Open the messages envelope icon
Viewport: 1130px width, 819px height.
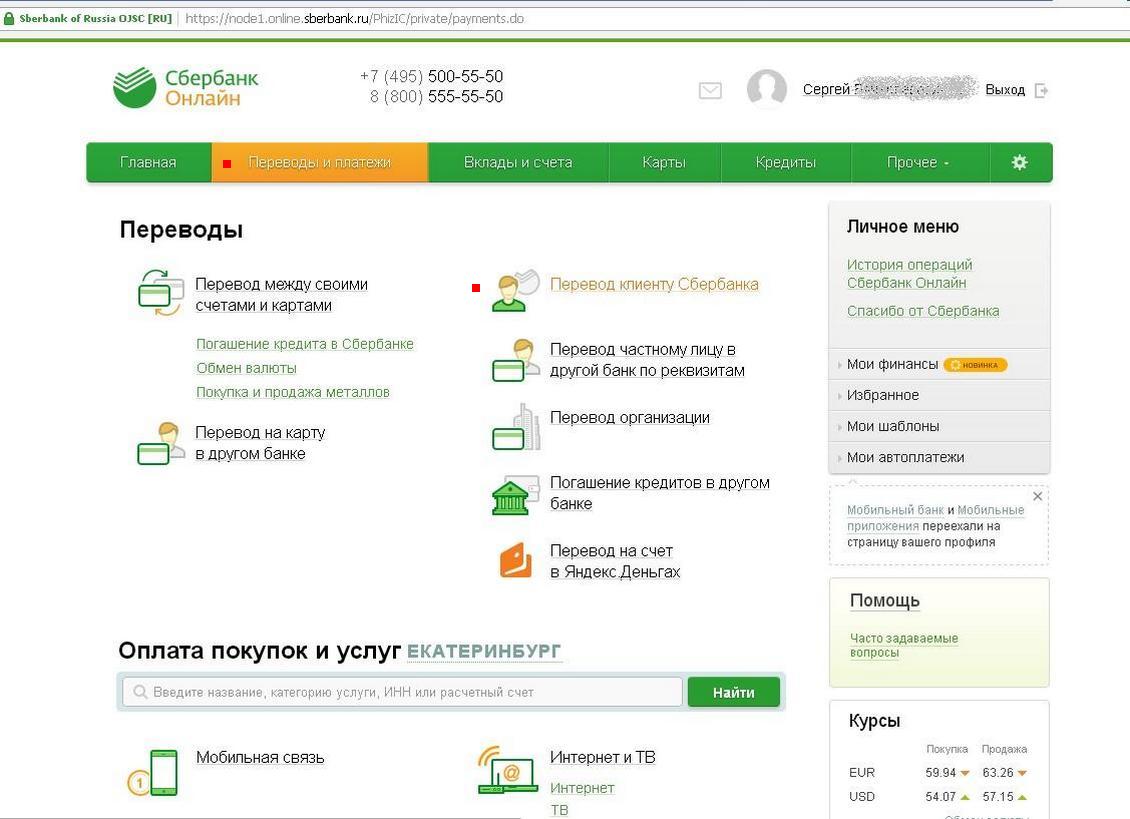pyautogui.click(x=710, y=90)
